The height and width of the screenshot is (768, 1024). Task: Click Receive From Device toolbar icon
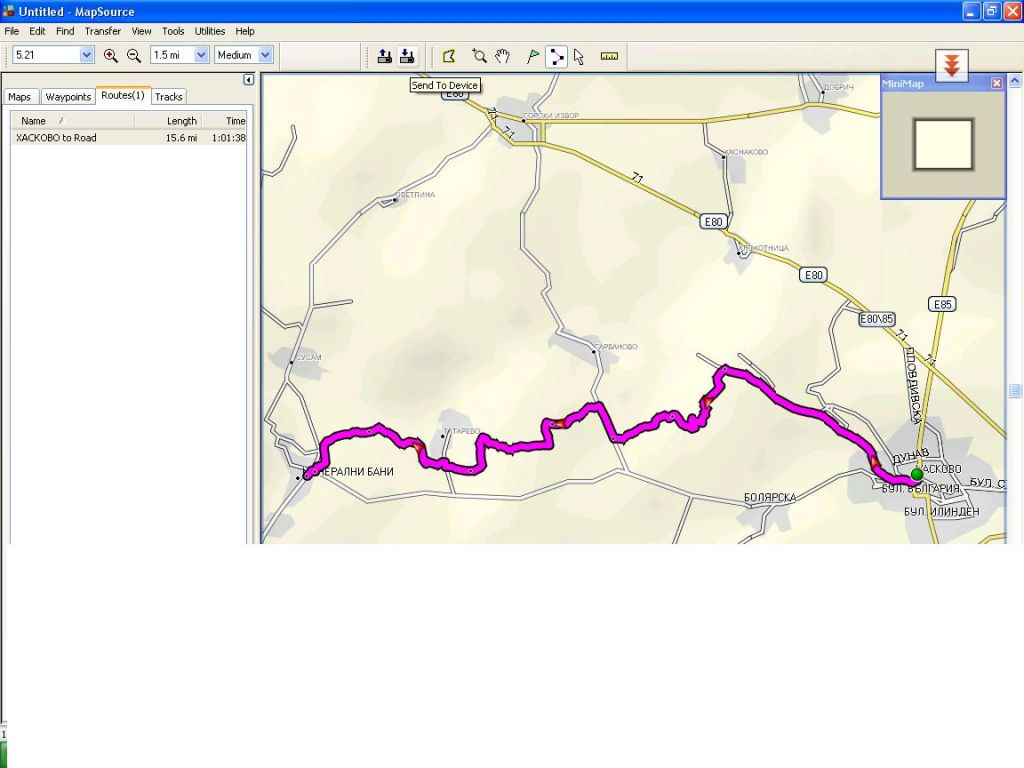coord(385,56)
